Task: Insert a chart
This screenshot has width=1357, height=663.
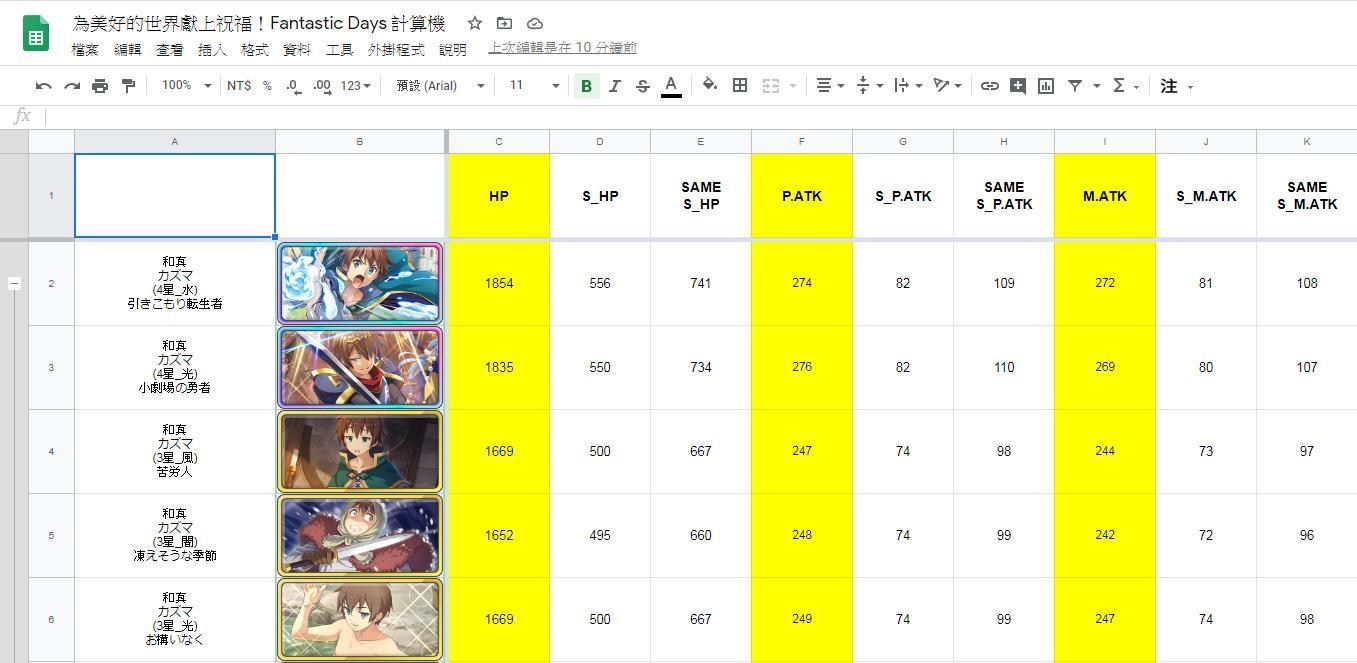Action: click(1046, 86)
